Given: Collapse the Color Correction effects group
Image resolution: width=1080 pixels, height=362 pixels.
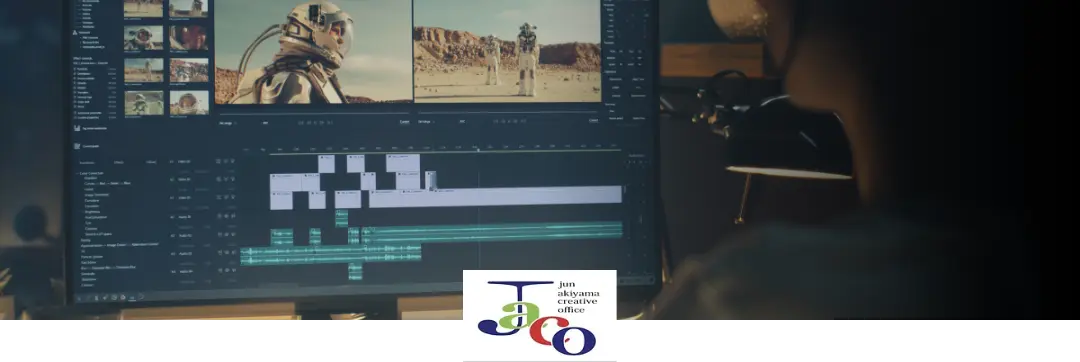Looking at the screenshot, I should 77,173.
